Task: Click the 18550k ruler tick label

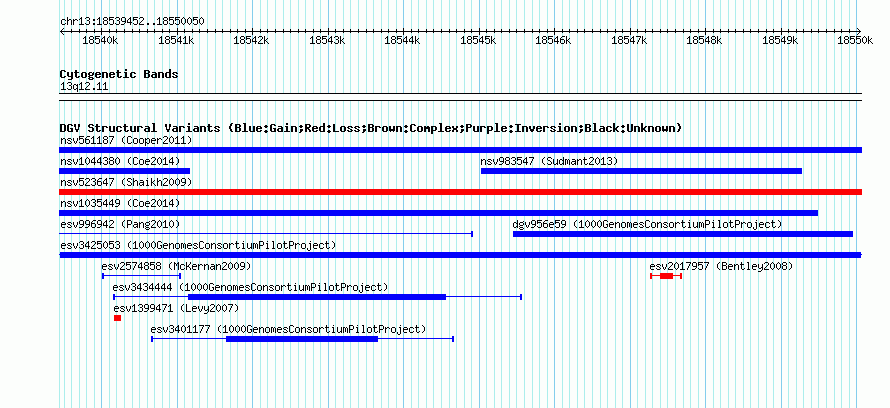Action: (x=856, y=40)
